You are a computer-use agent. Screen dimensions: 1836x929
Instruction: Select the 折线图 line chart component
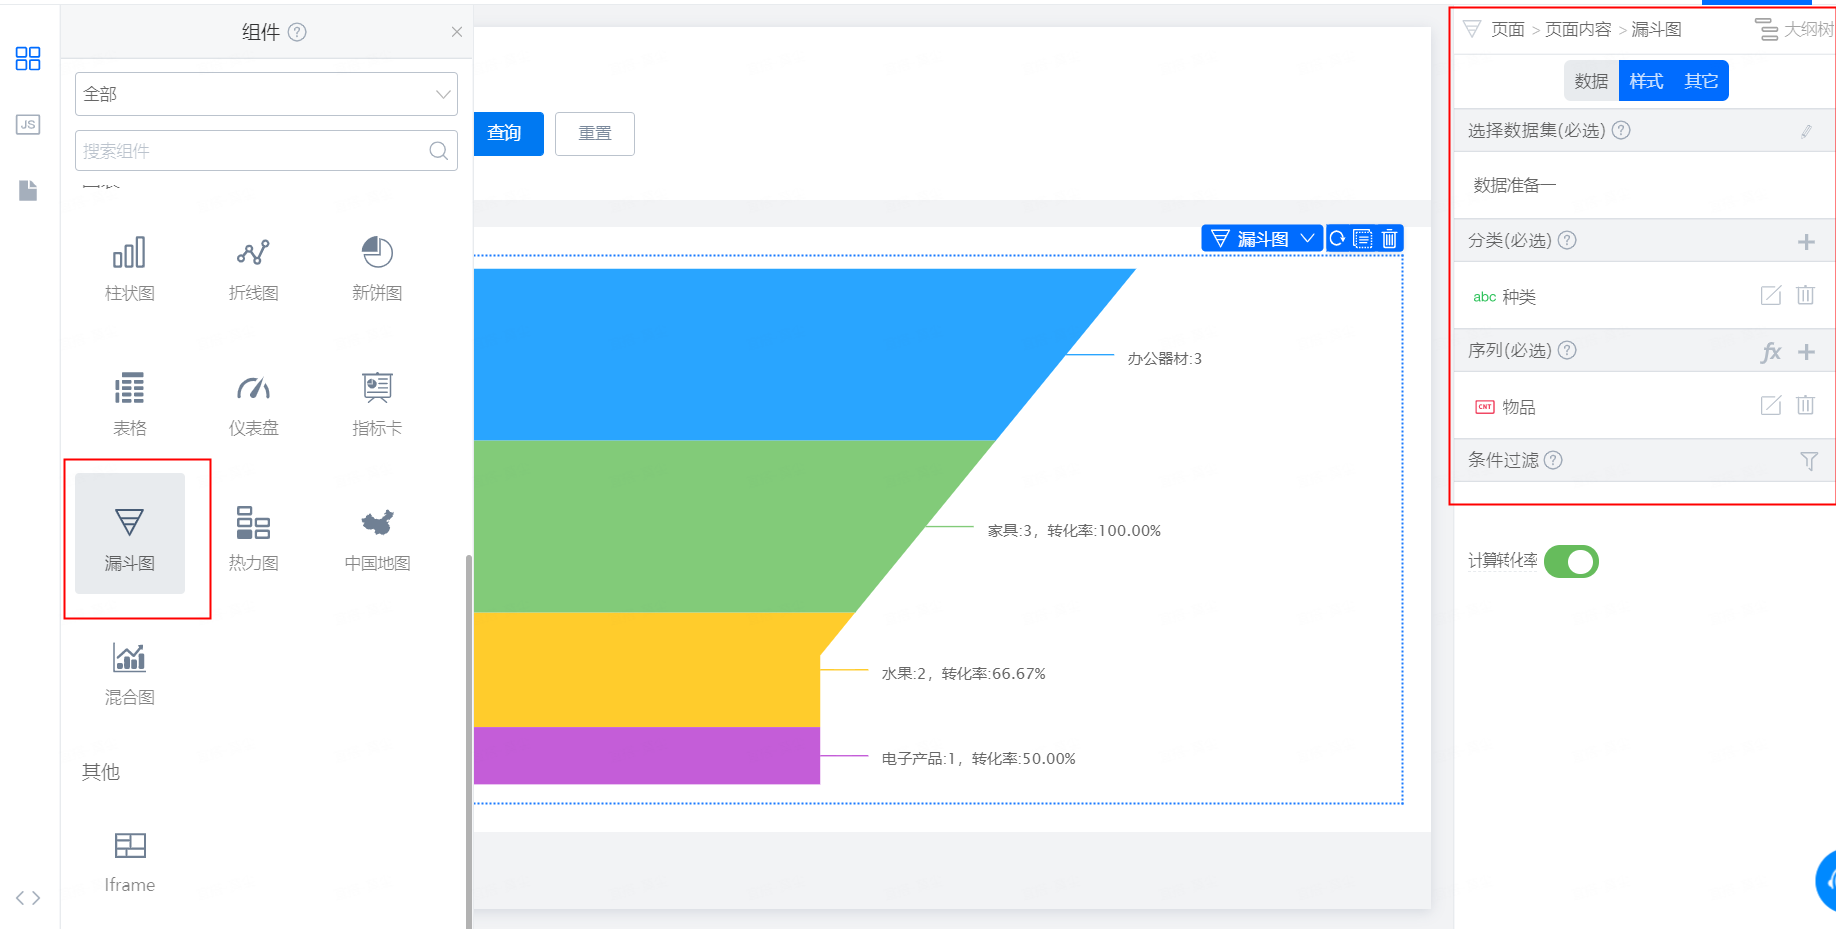point(253,267)
